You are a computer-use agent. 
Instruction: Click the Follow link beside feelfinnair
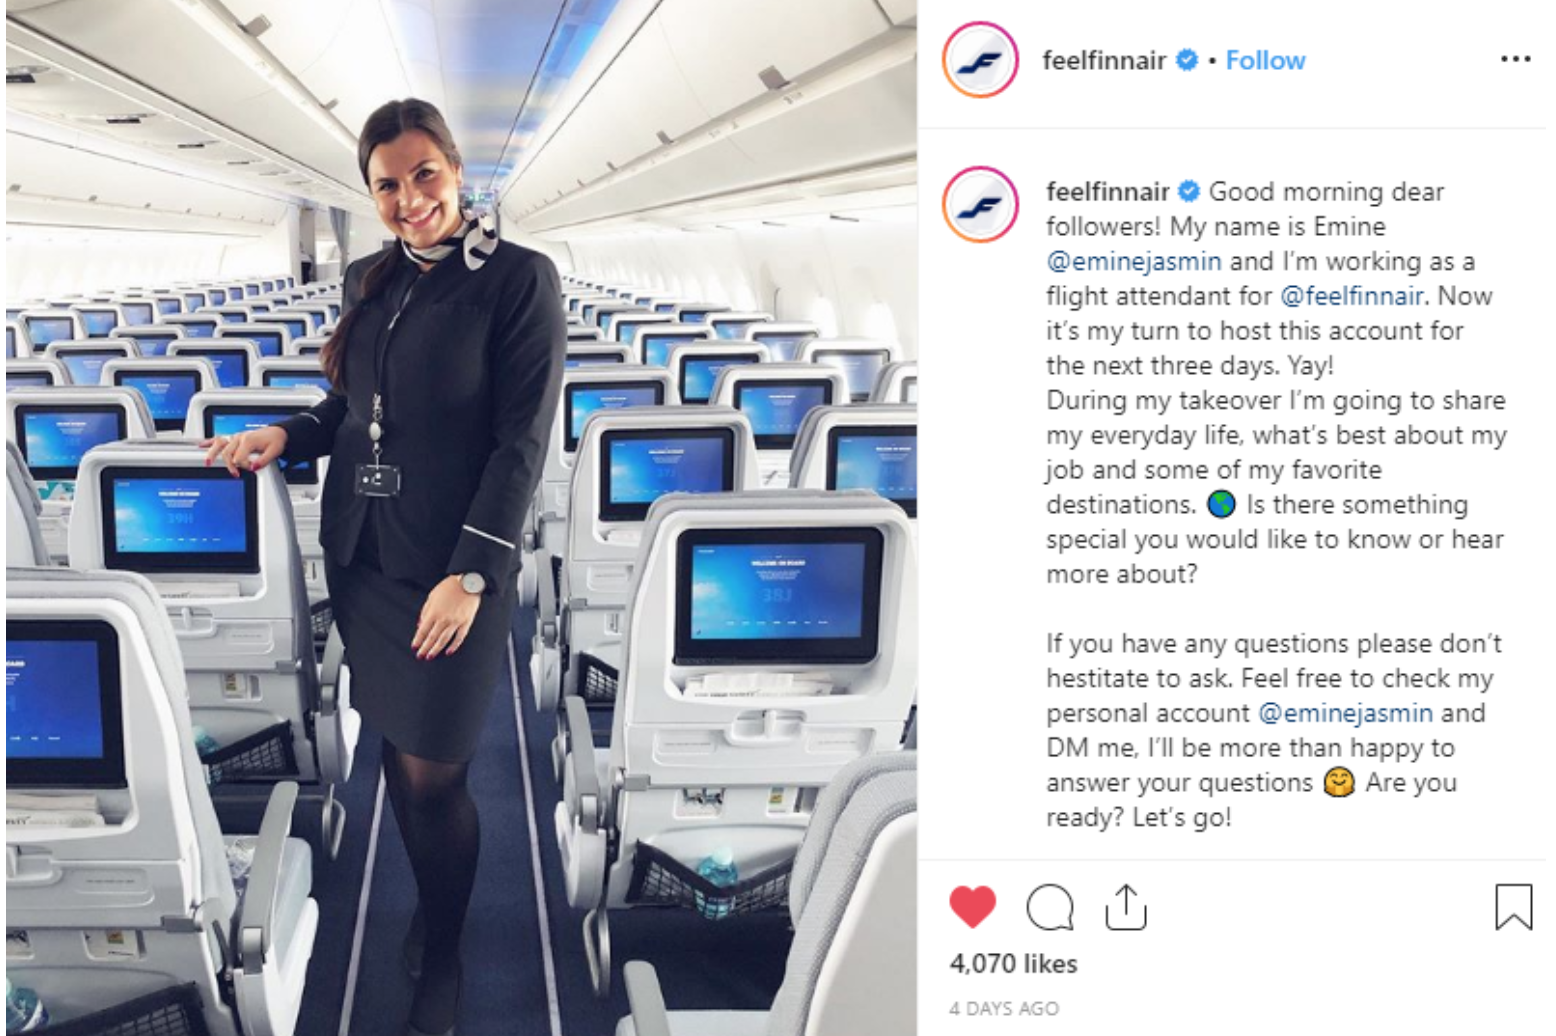point(1265,61)
